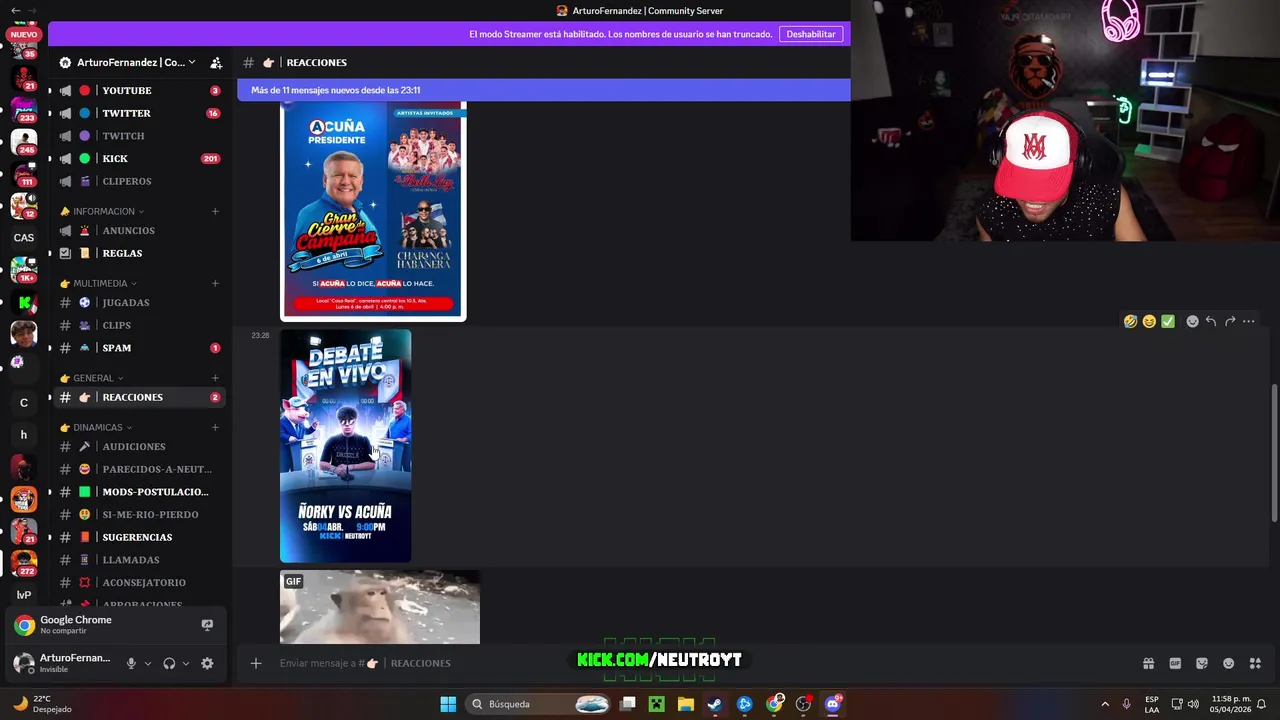Open the green K server icon

[24, 302]
